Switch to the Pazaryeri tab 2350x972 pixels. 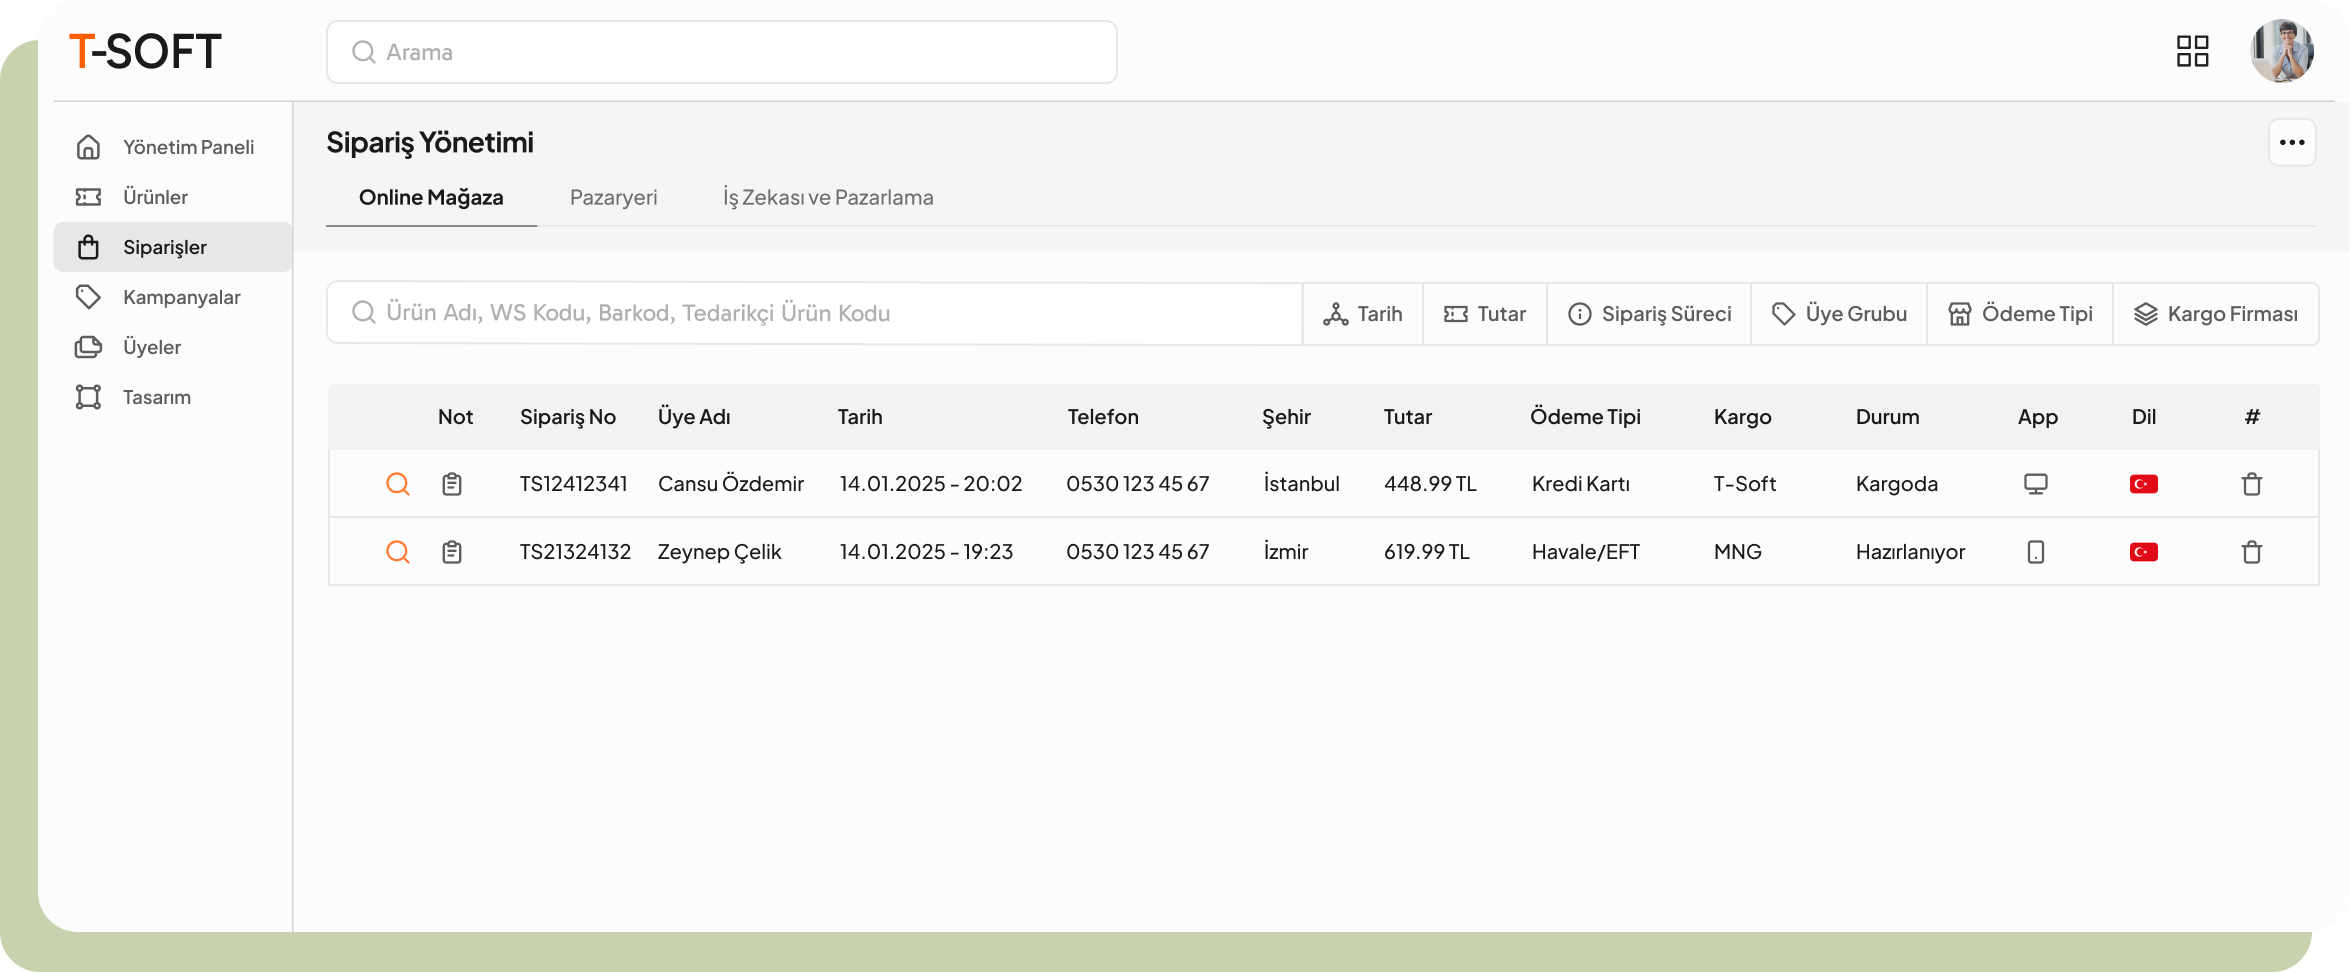pos(613,198)
